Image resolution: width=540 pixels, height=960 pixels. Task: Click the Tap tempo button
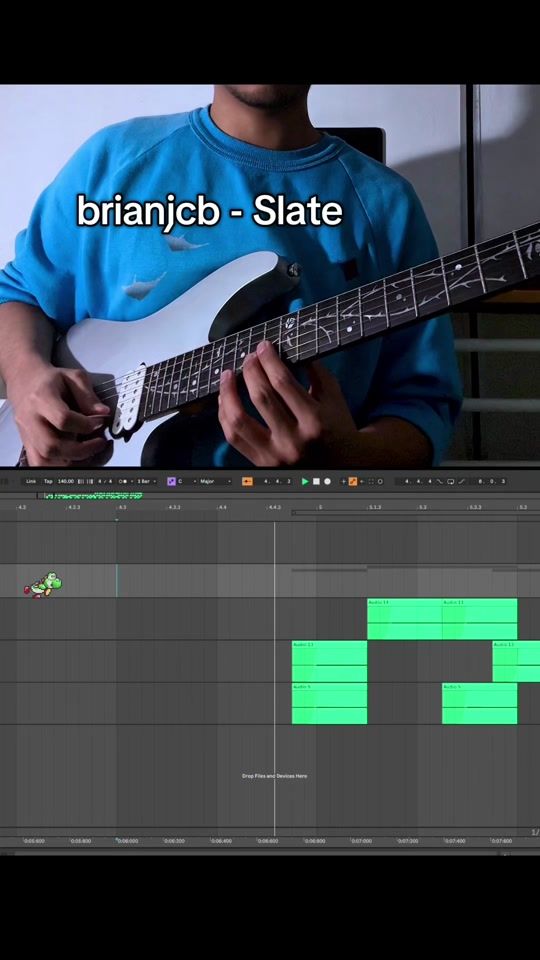point(48,481)
